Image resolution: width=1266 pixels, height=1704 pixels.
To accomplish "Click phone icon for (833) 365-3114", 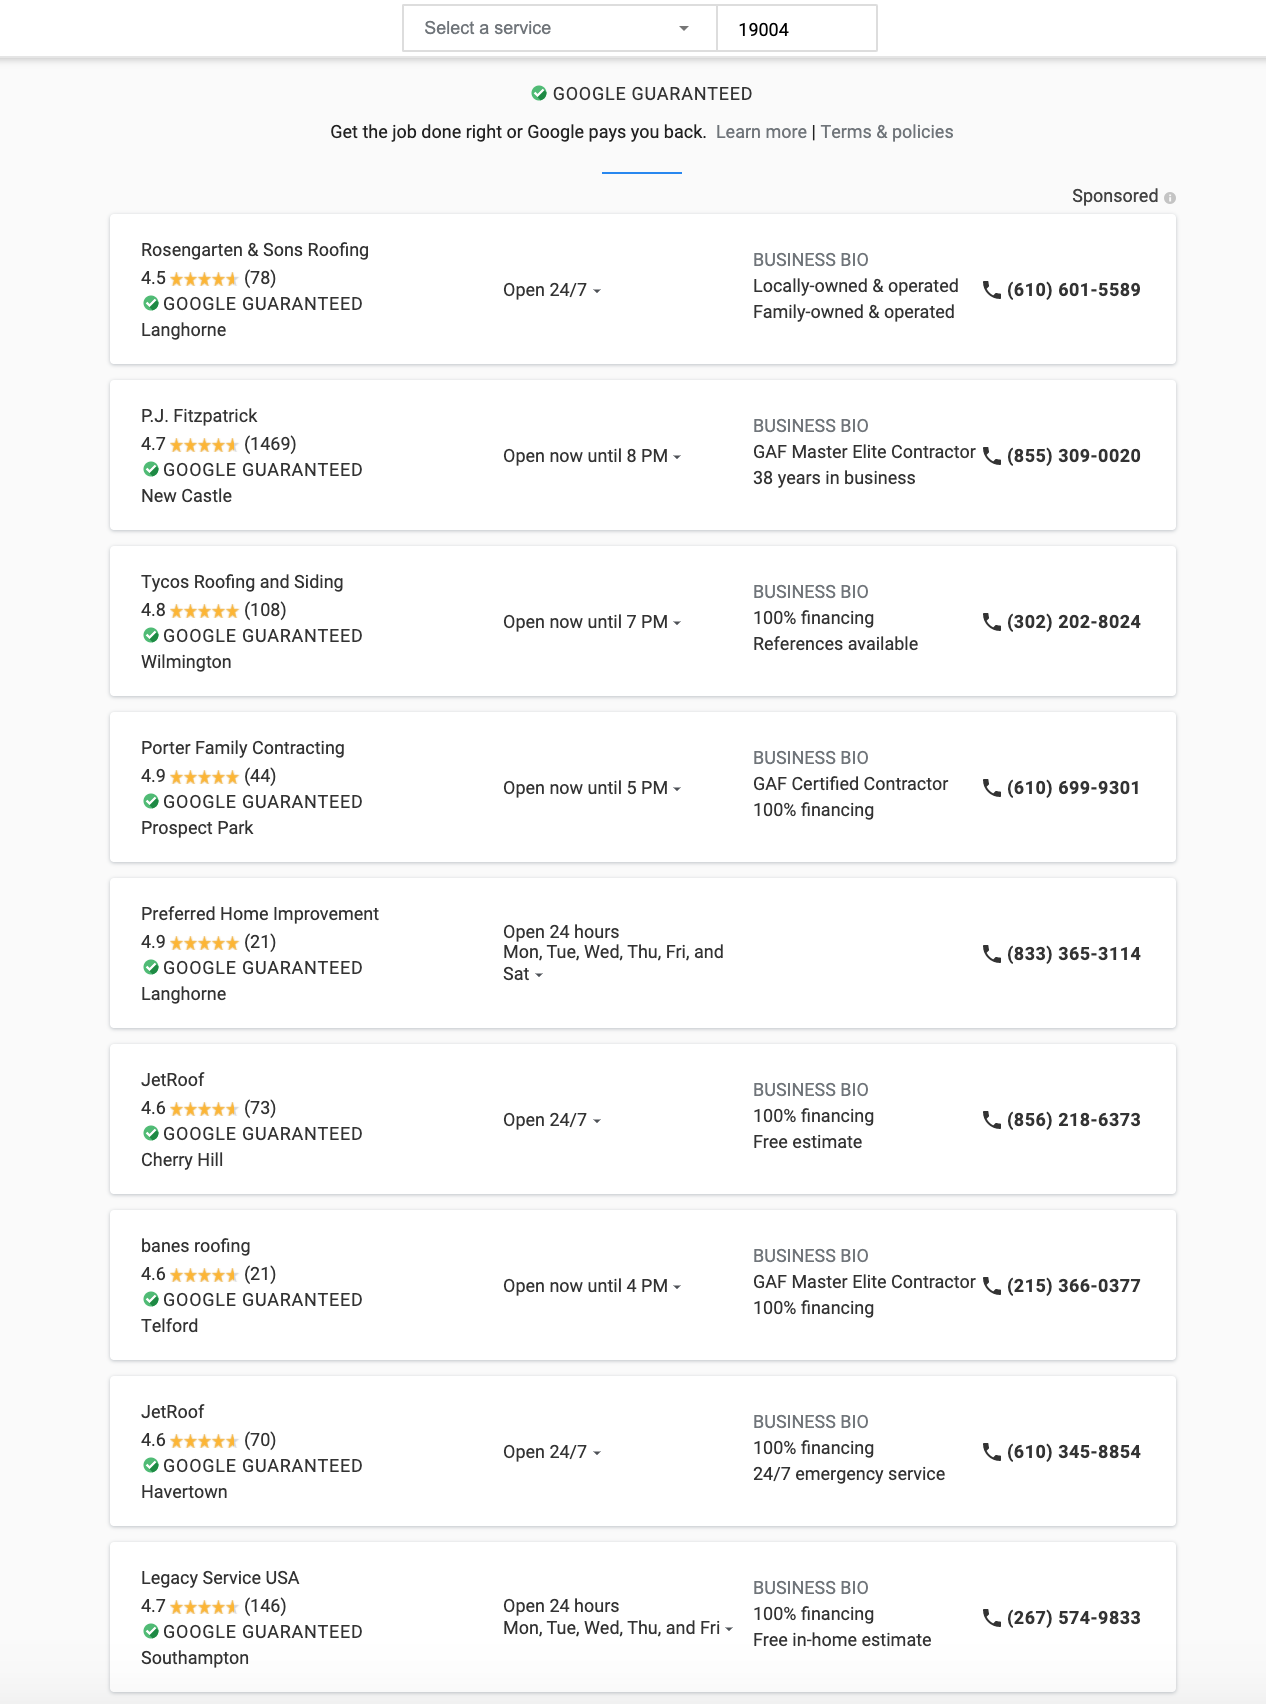I will click(992, 954).
